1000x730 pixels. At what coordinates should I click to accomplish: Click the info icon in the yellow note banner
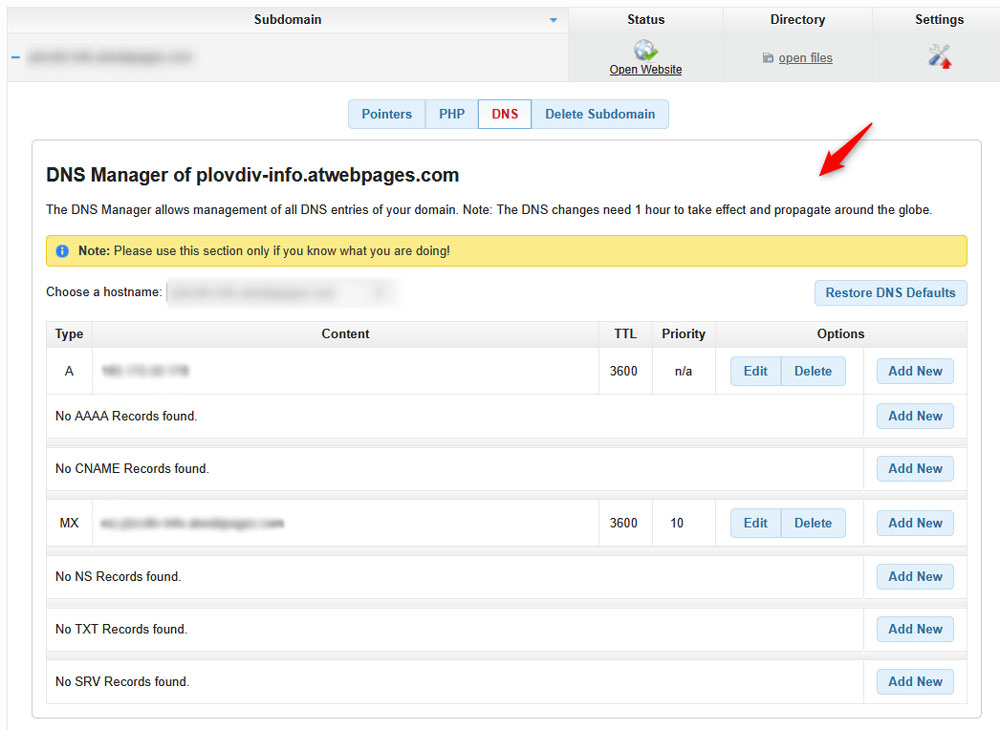pos(62,251)
